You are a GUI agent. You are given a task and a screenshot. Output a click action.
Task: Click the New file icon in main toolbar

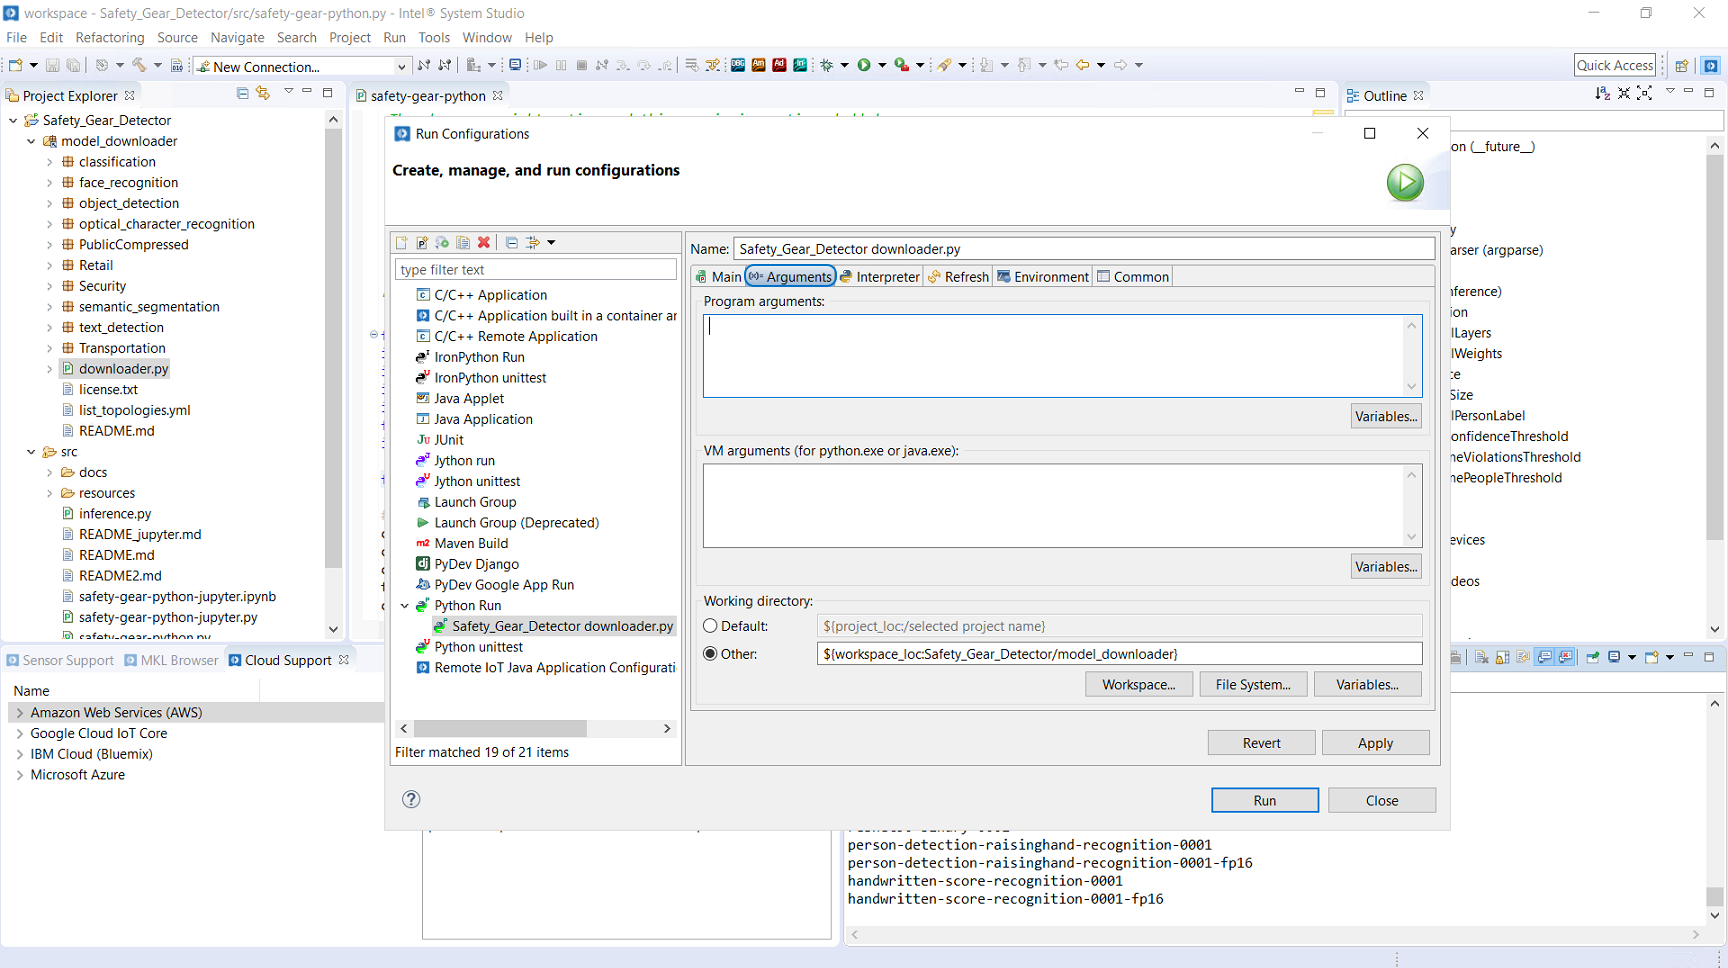[16, 65]
